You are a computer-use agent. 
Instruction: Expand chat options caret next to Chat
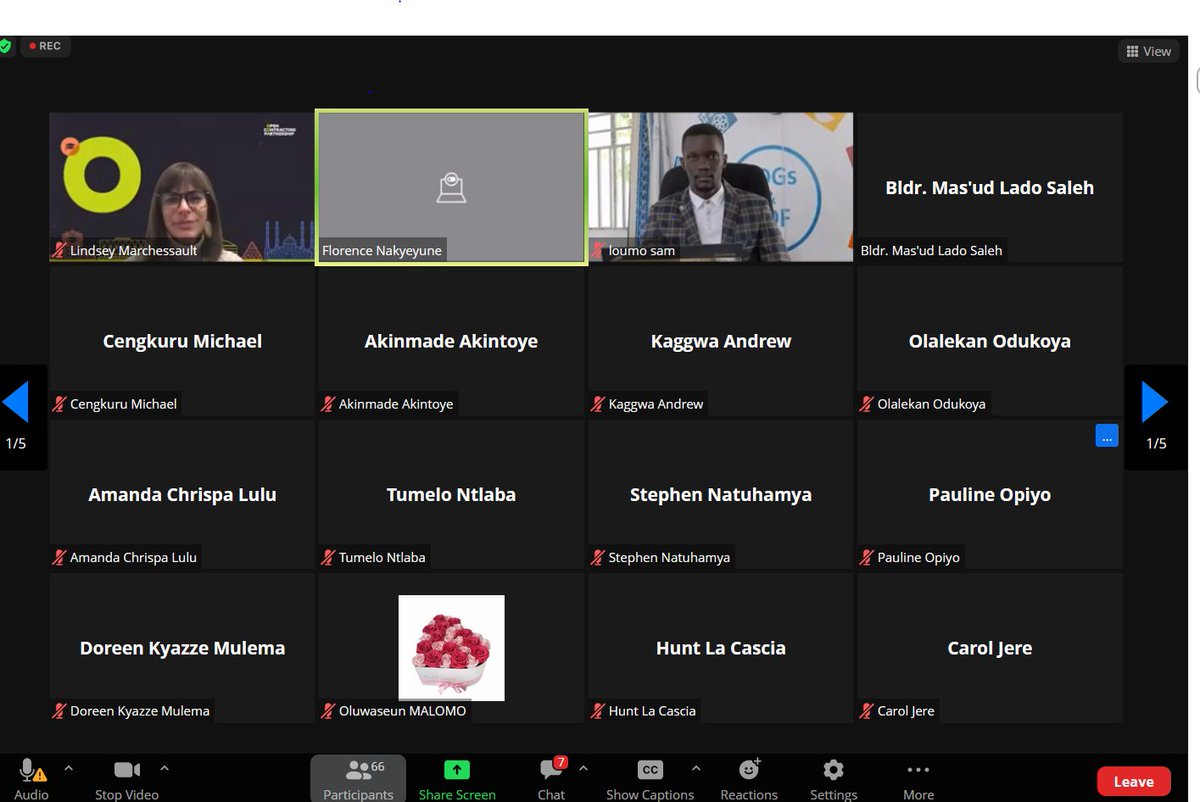point(583,769)
